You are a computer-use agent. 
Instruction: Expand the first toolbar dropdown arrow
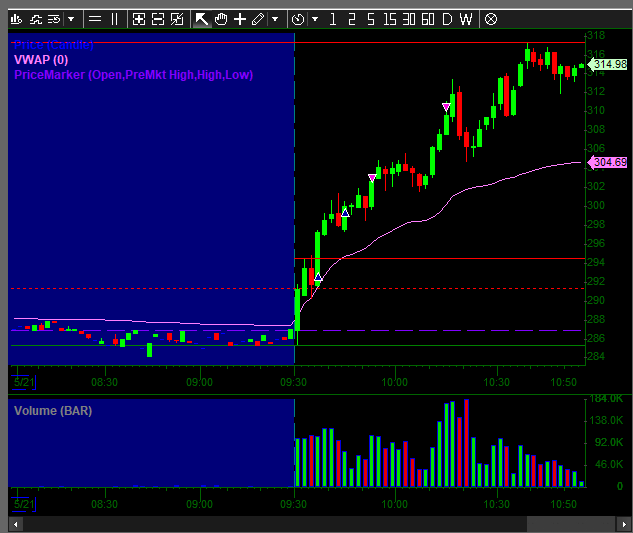pos(71,19)
